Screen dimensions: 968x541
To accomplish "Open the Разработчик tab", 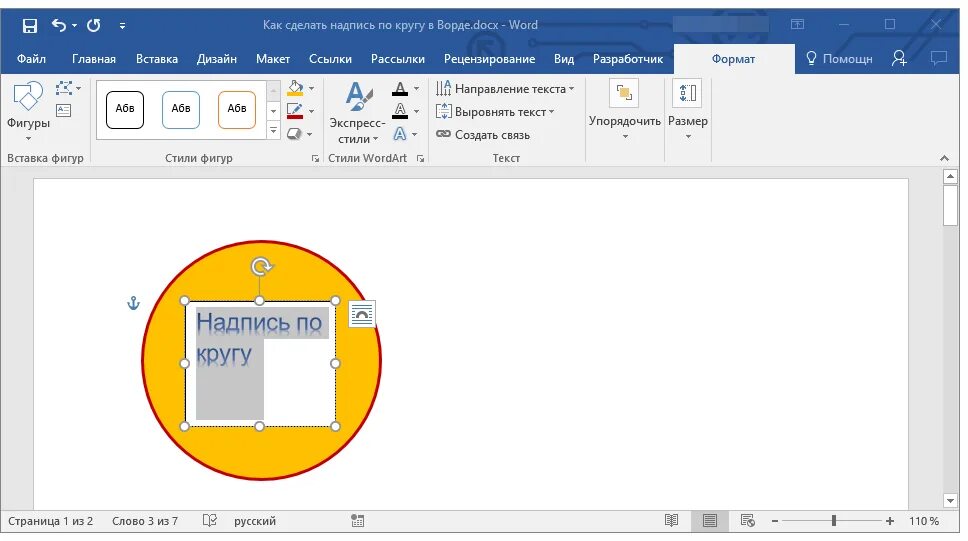I will click(x=628, y=59).
